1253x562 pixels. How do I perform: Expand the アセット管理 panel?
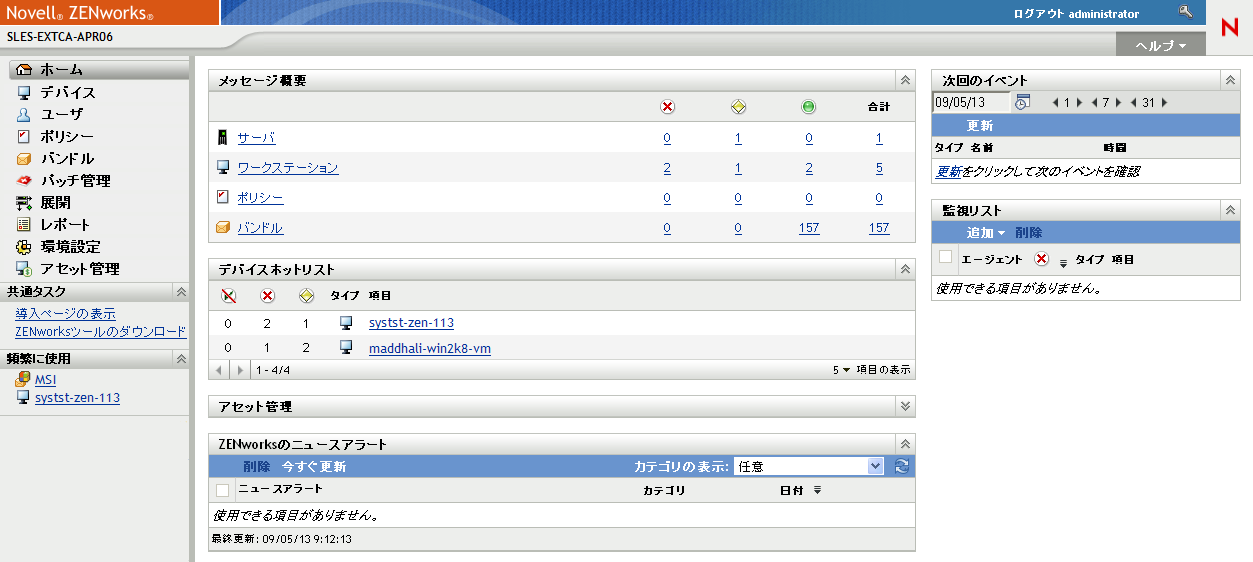point(905,406)
